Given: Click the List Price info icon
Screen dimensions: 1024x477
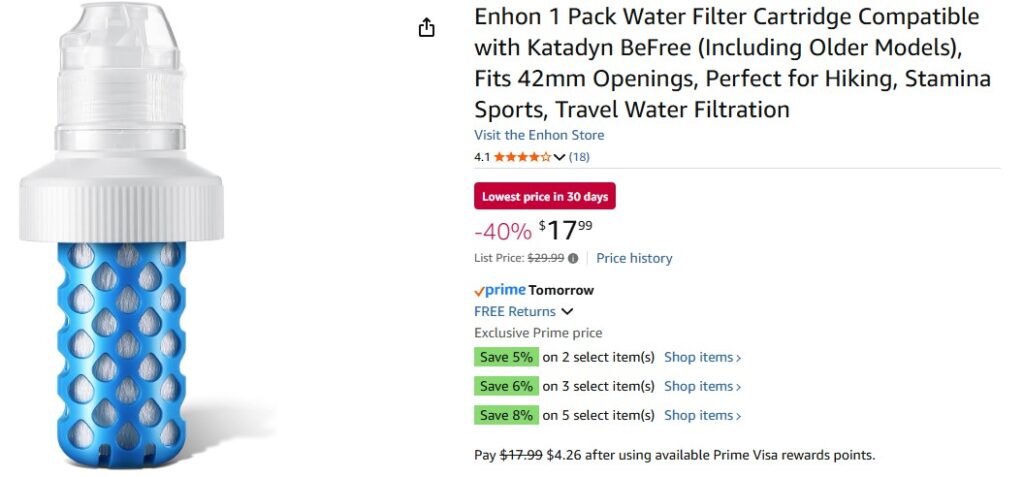Looking at the screenshot, I should (x=573, y=258).
